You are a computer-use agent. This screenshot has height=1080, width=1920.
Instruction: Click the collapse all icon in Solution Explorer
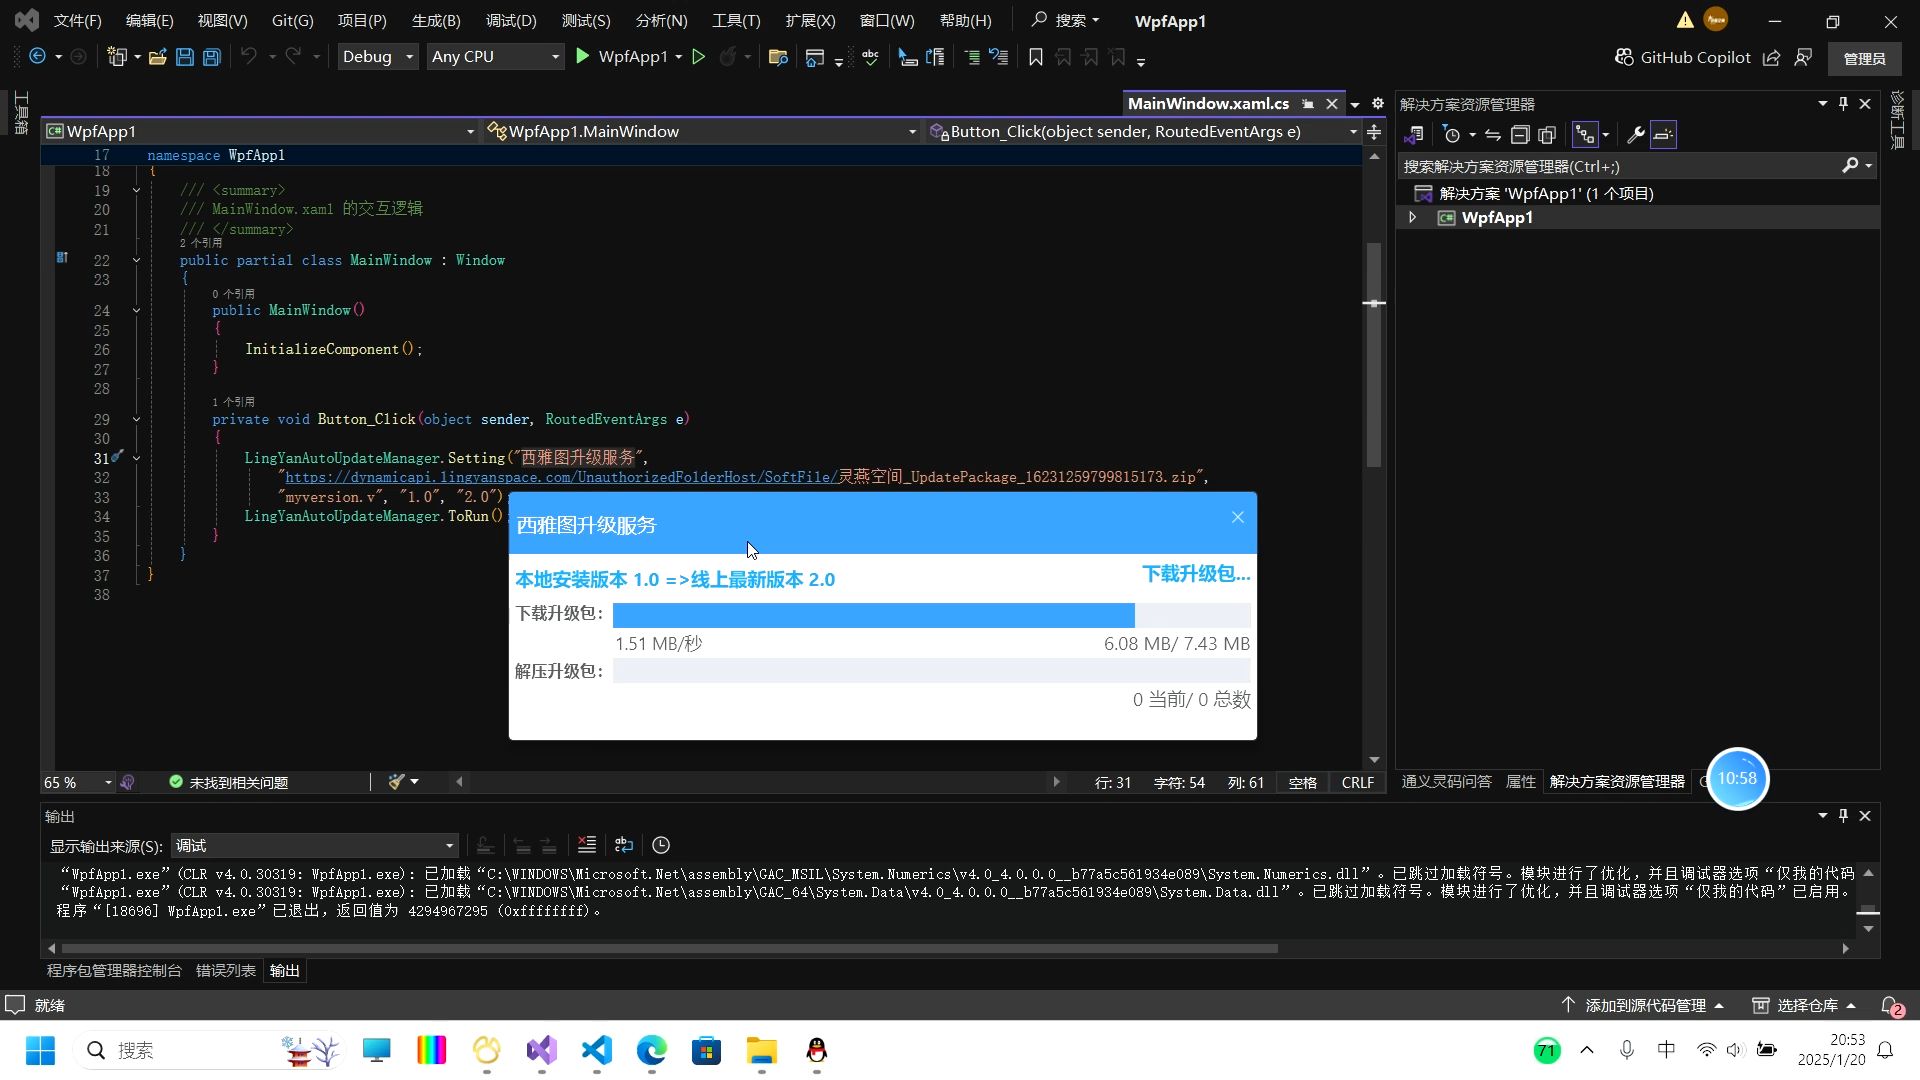(x=1520, y=135)
